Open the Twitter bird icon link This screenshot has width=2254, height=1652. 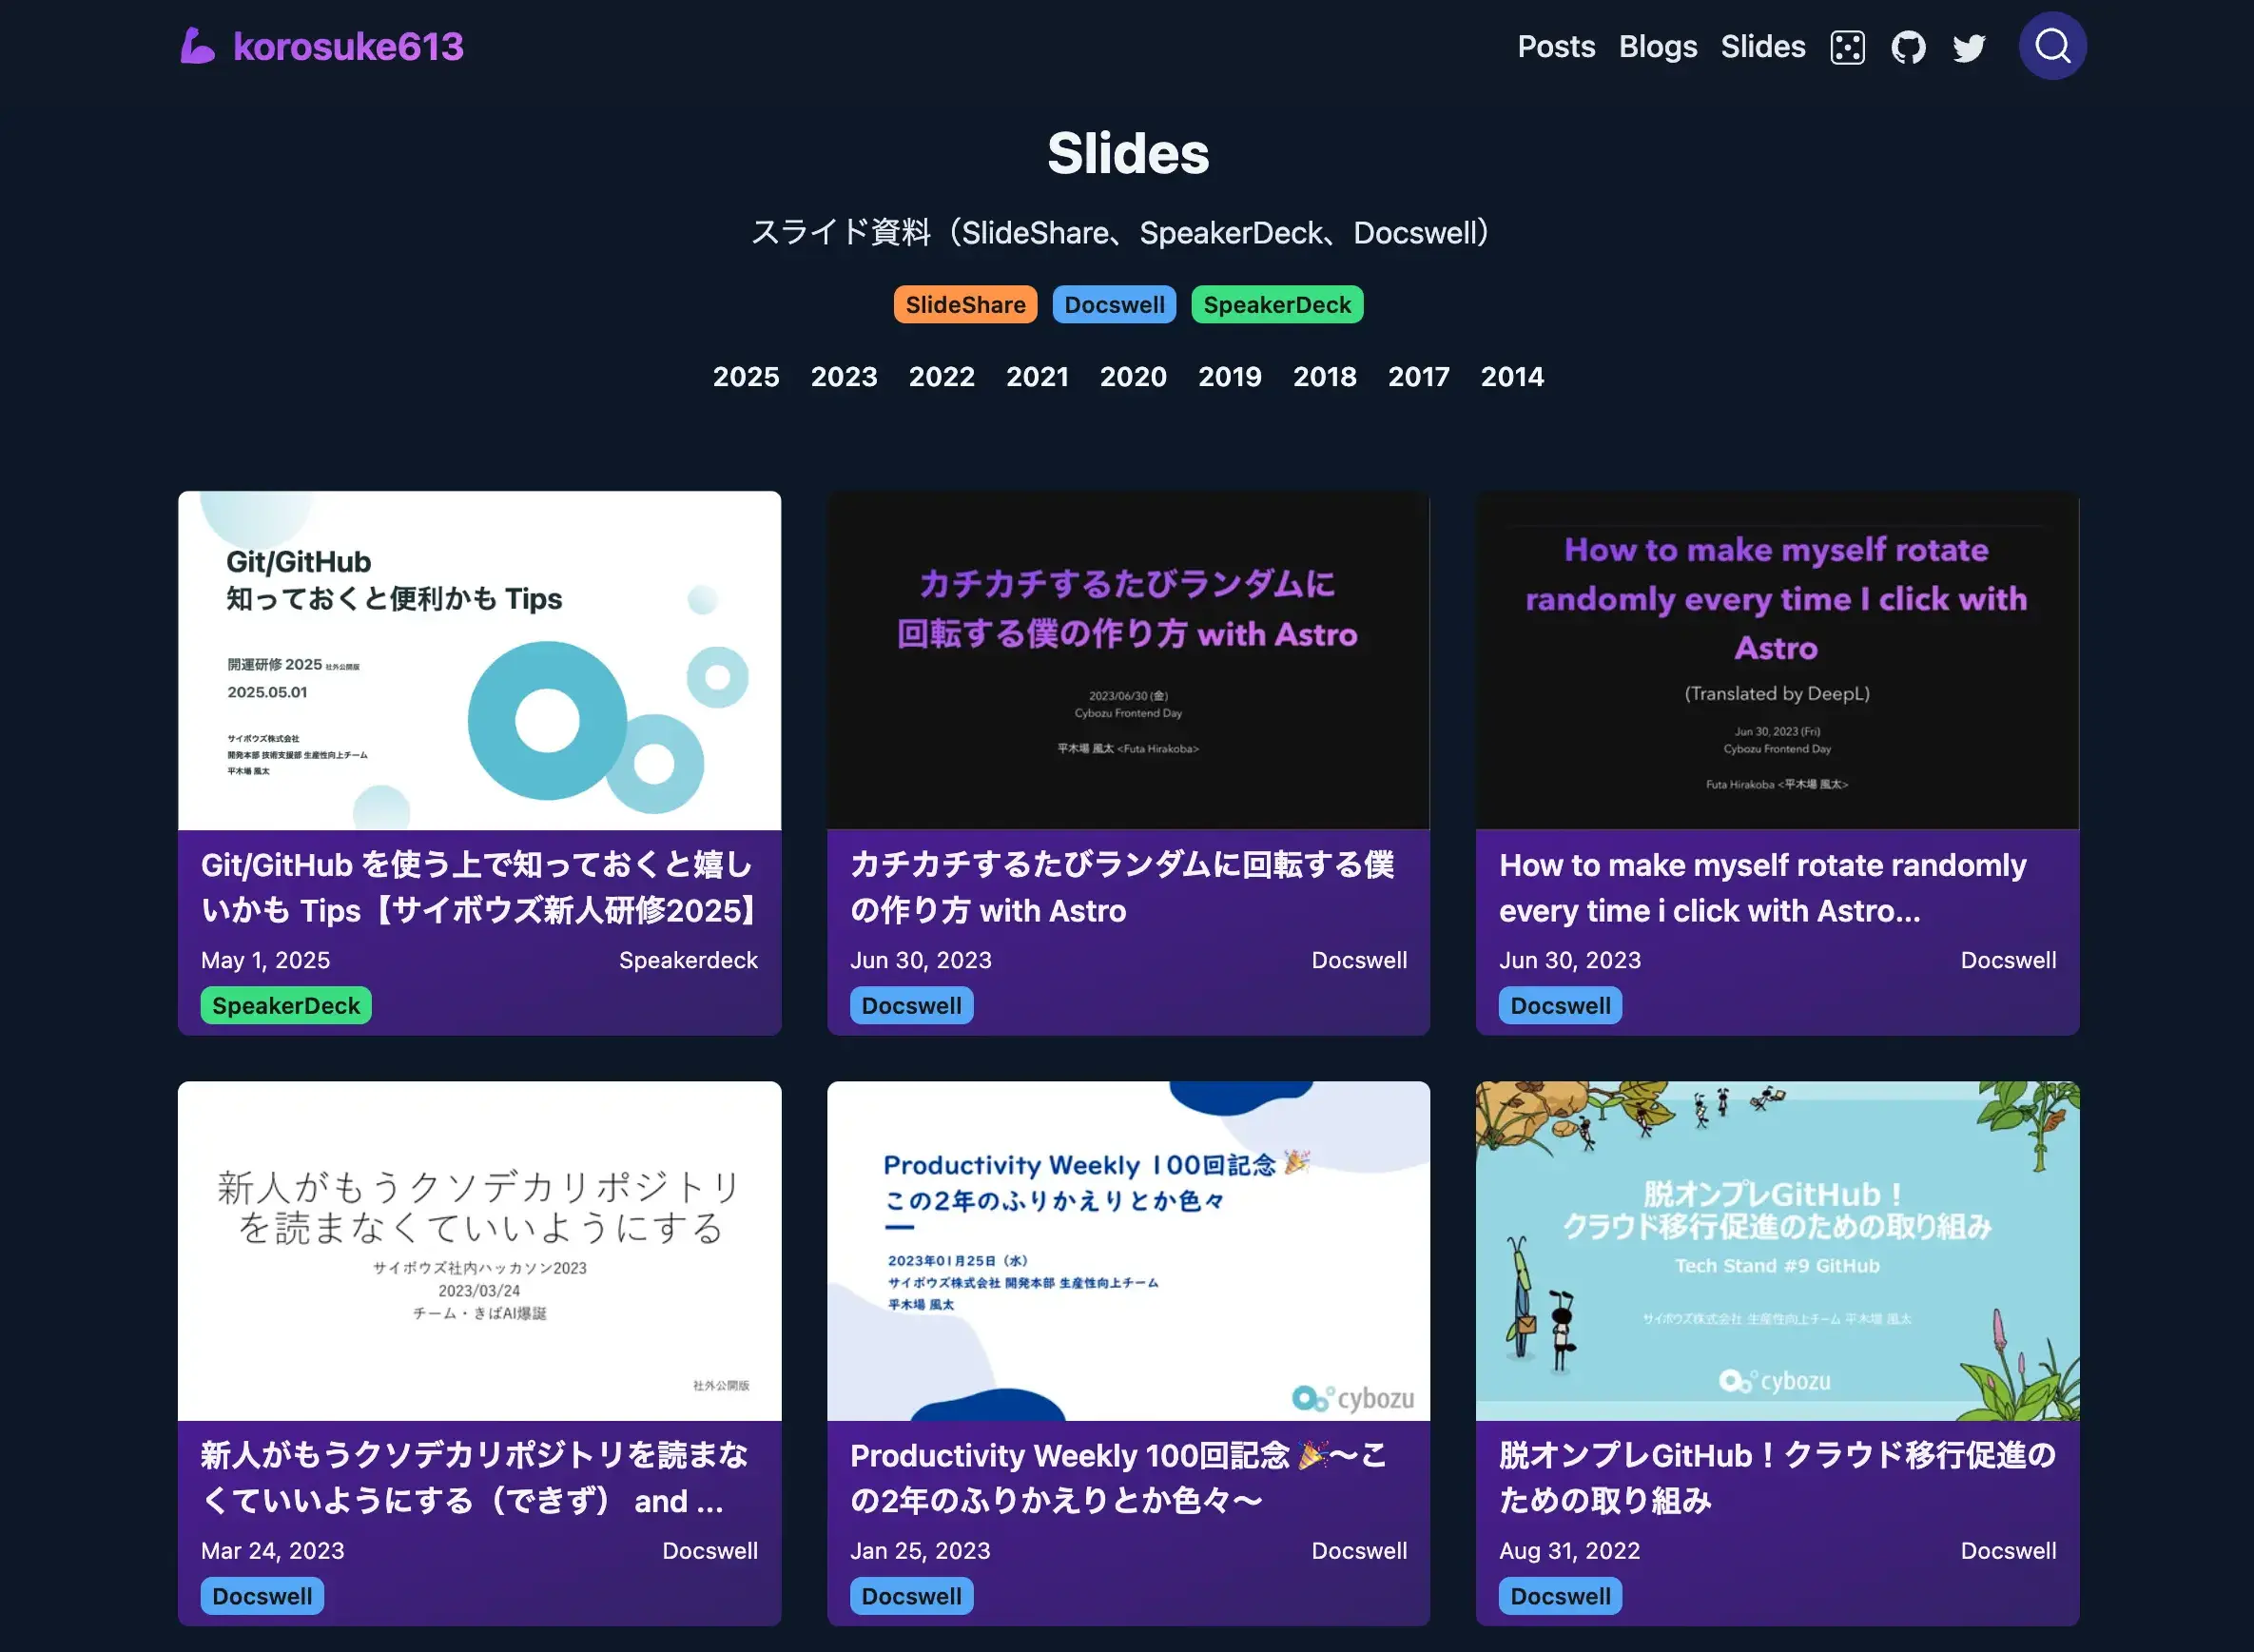(x=1969, y=47)
